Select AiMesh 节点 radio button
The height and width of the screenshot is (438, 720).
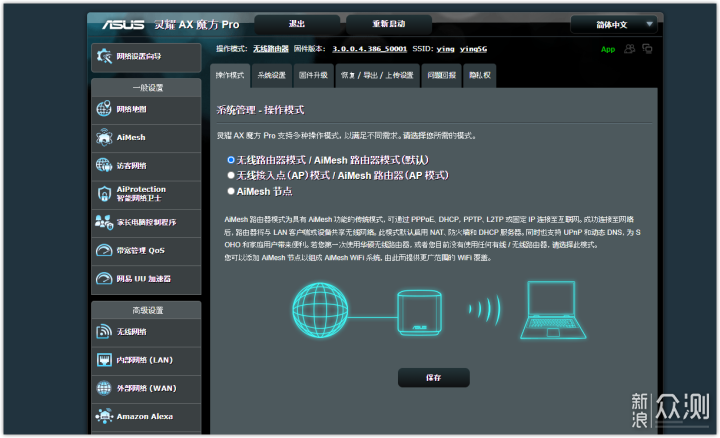coord(231,191)
